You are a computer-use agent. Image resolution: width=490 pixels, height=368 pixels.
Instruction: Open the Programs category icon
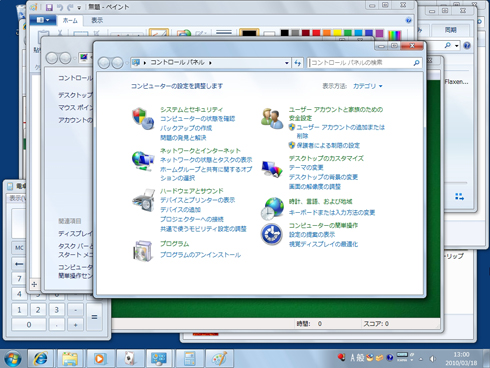point(143,251)
